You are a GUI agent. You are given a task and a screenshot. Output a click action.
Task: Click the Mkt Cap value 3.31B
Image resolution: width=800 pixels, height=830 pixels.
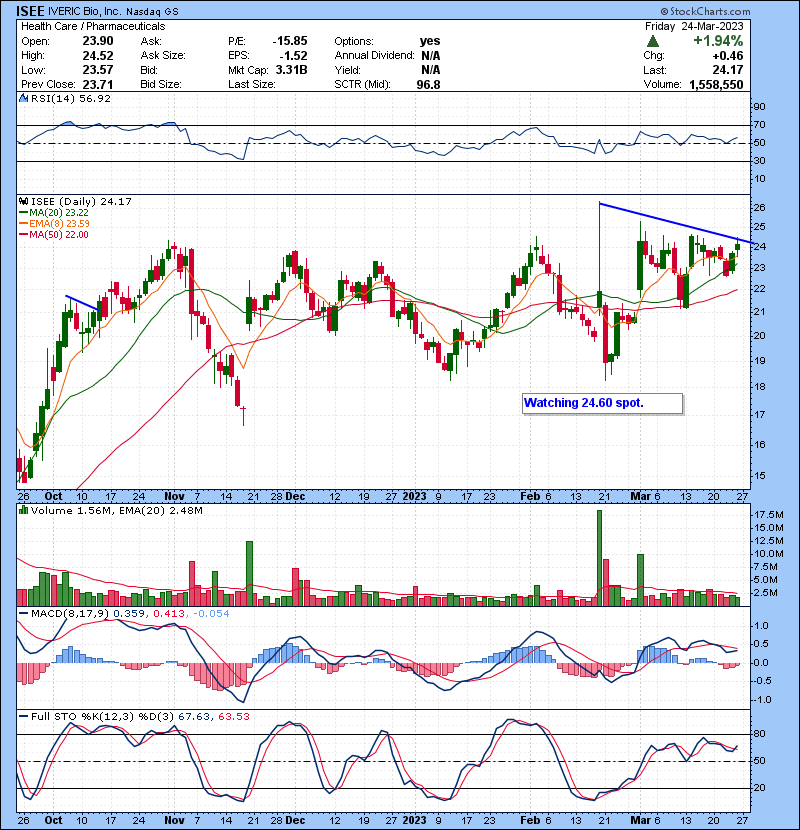tap(291, 70)
